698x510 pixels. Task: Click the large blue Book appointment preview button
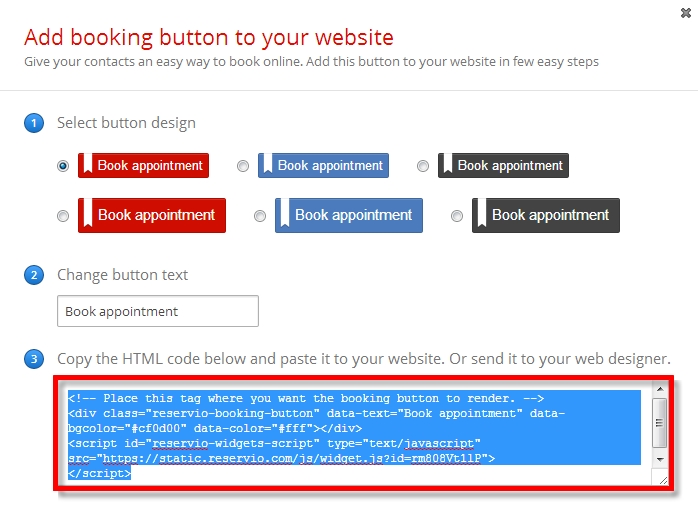(349, 215)
